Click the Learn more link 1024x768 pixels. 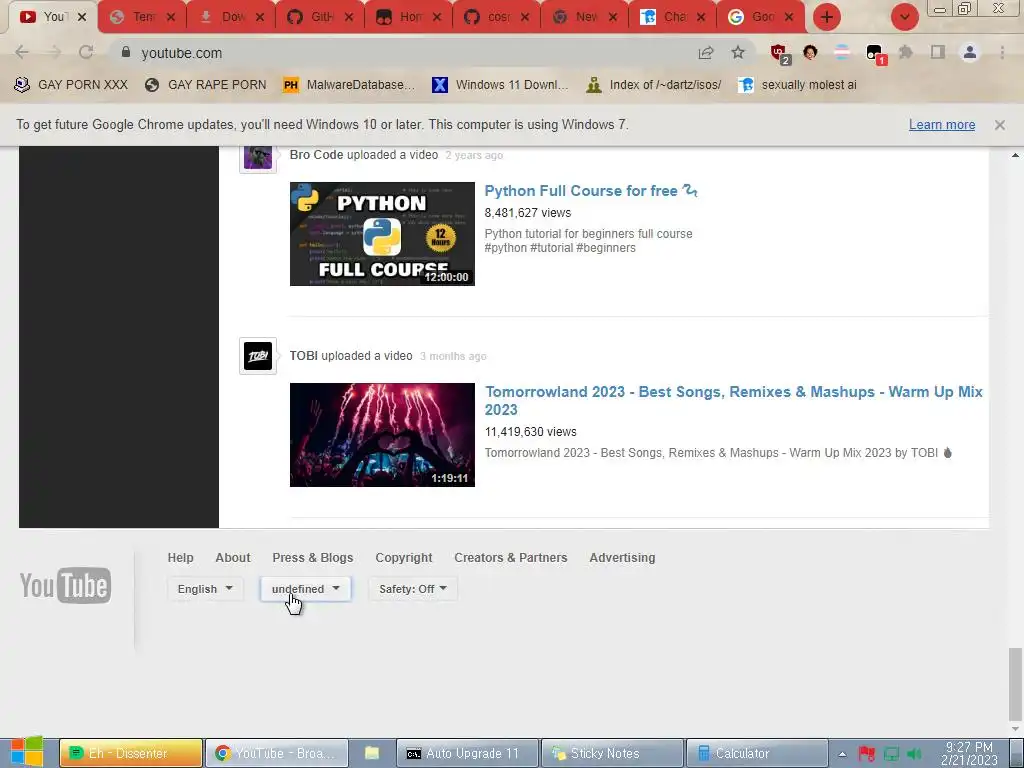(x=942, y=125)
